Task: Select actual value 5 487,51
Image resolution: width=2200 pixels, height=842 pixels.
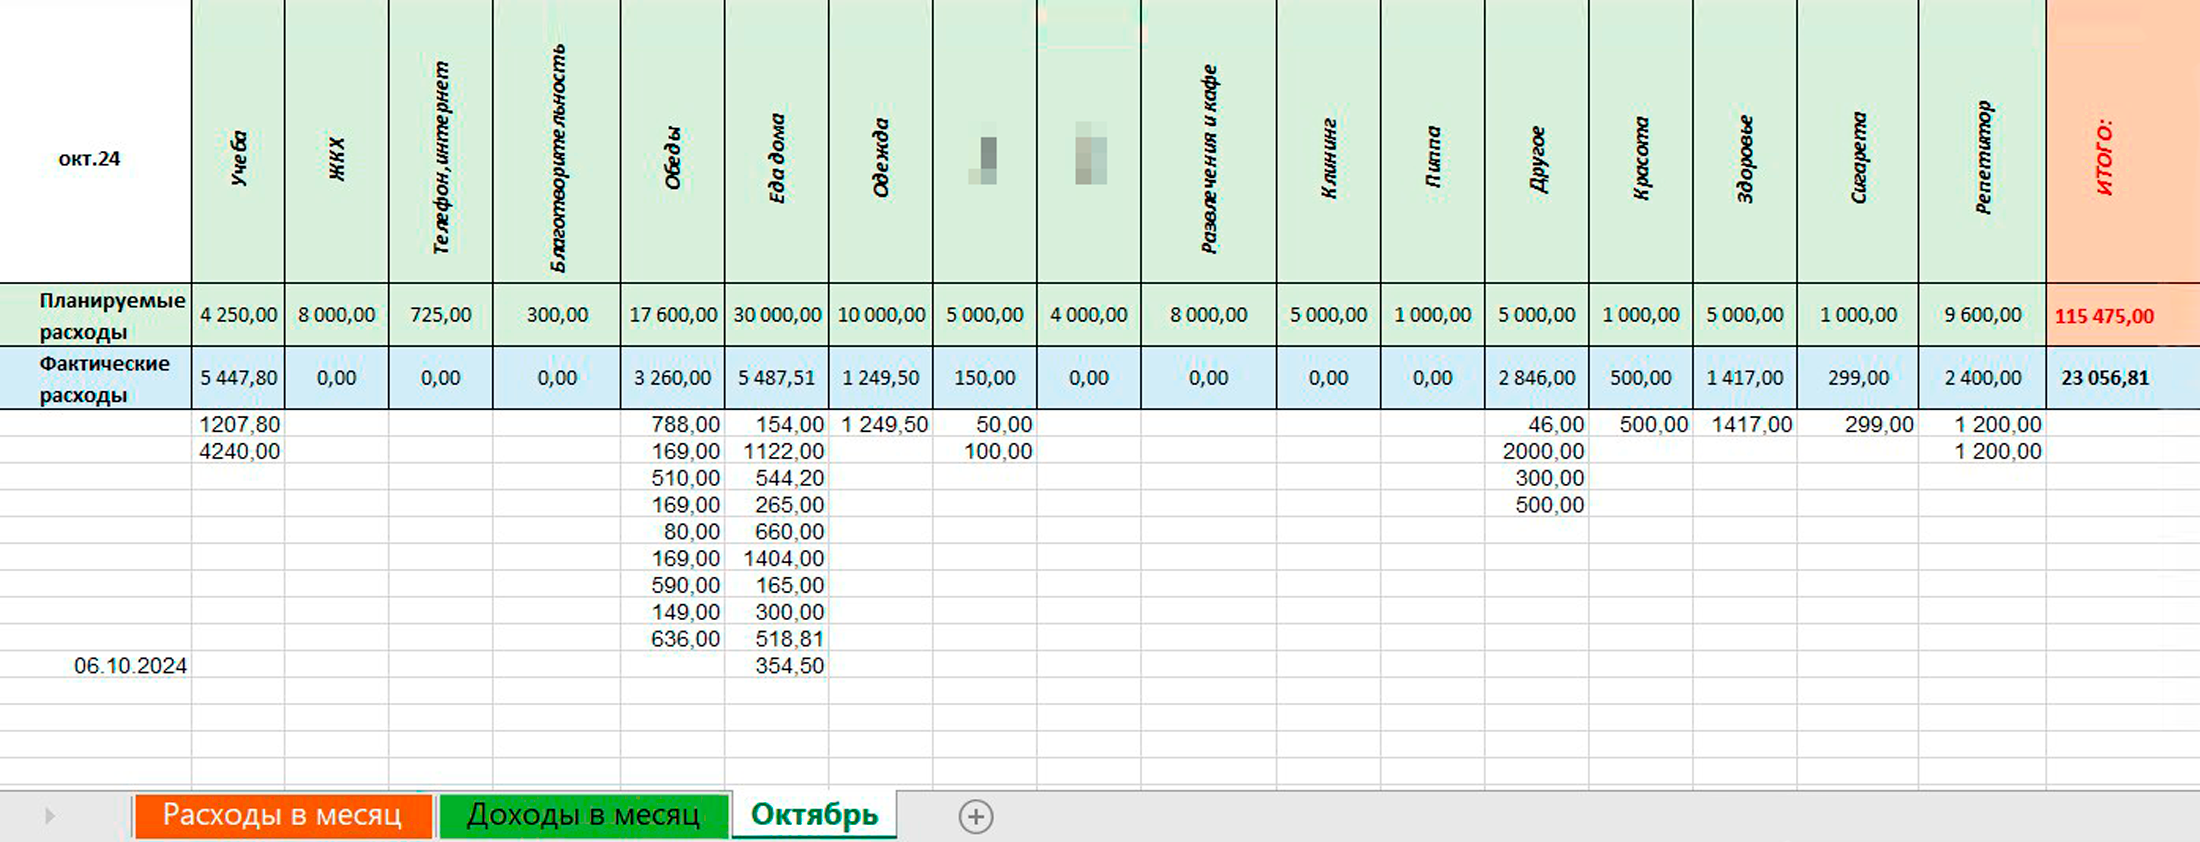Action: coord(776,378)
